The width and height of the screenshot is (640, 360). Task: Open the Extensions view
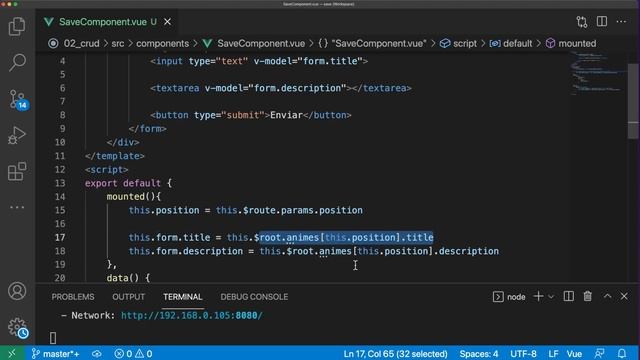pyautogui.click(x=17, y=171)
